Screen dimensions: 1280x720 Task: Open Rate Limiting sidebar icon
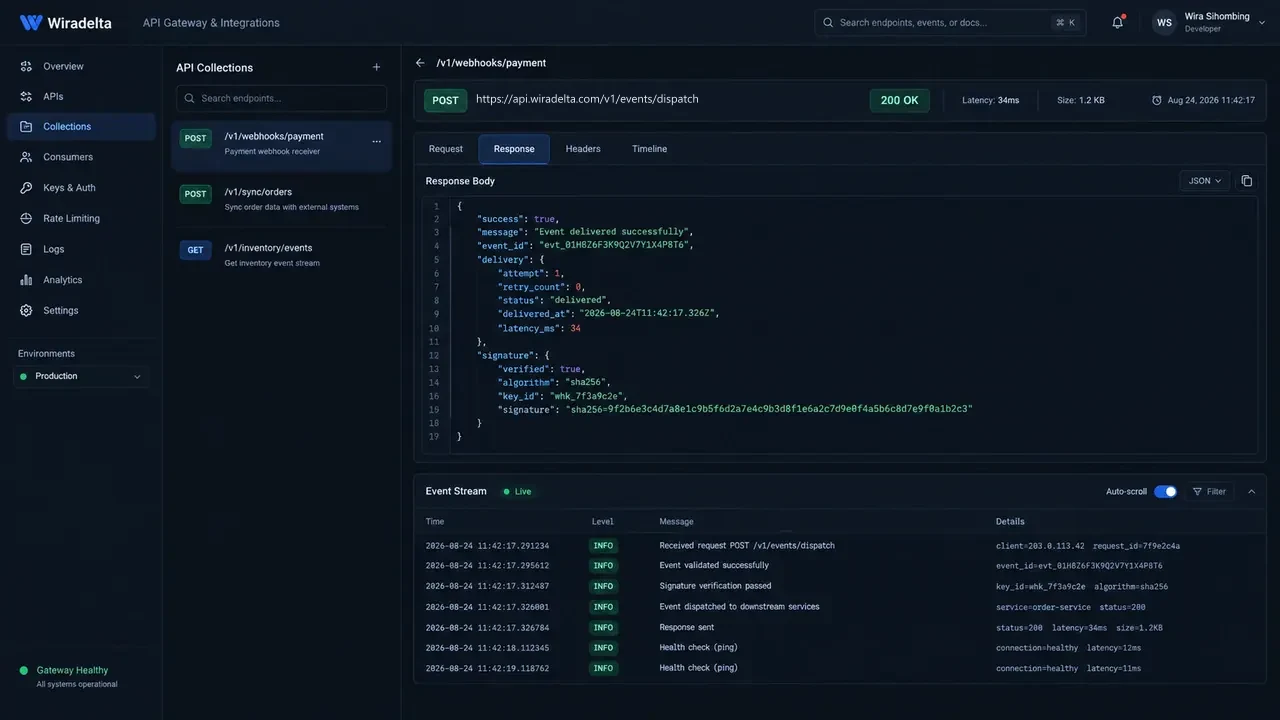[26, 218]
